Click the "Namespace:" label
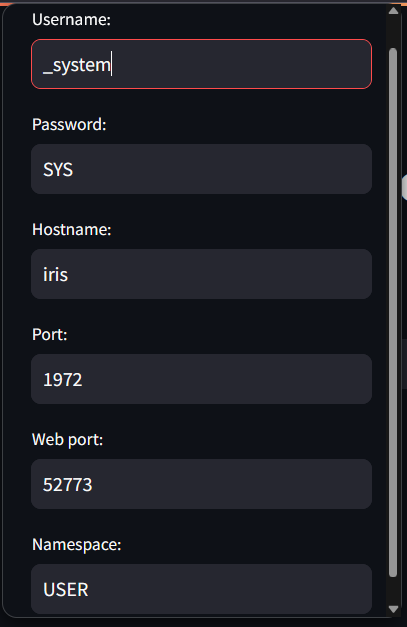 [x=76, y=545]
